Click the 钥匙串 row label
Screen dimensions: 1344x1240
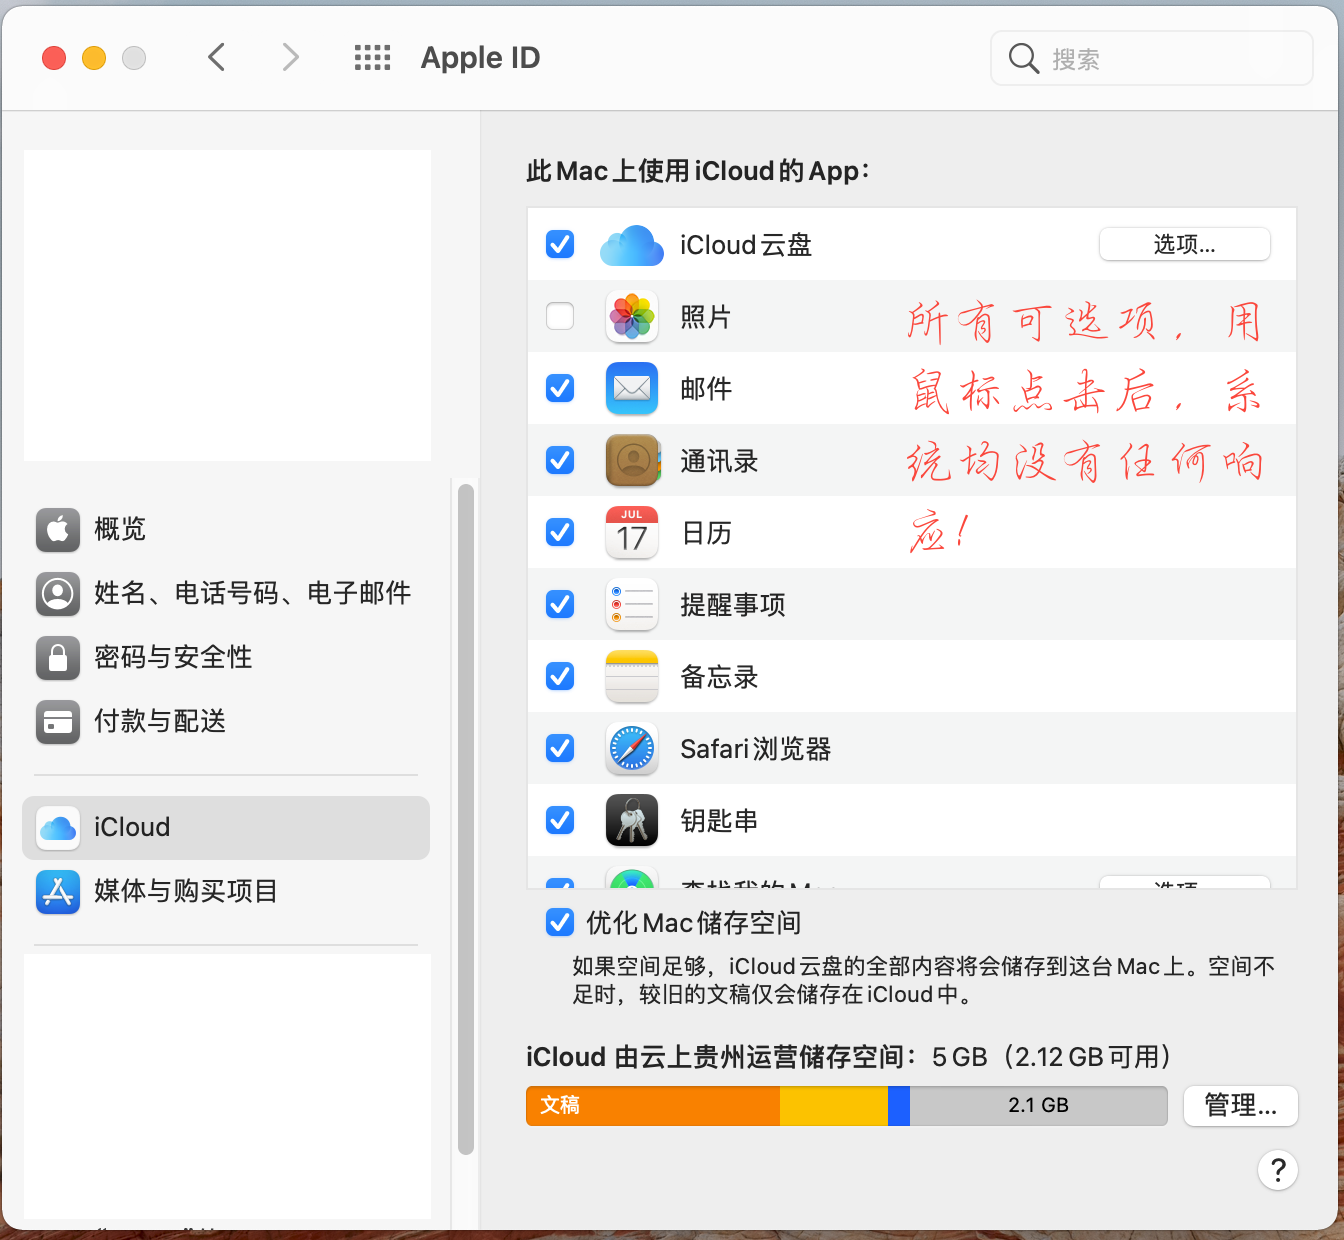(719, 821)
